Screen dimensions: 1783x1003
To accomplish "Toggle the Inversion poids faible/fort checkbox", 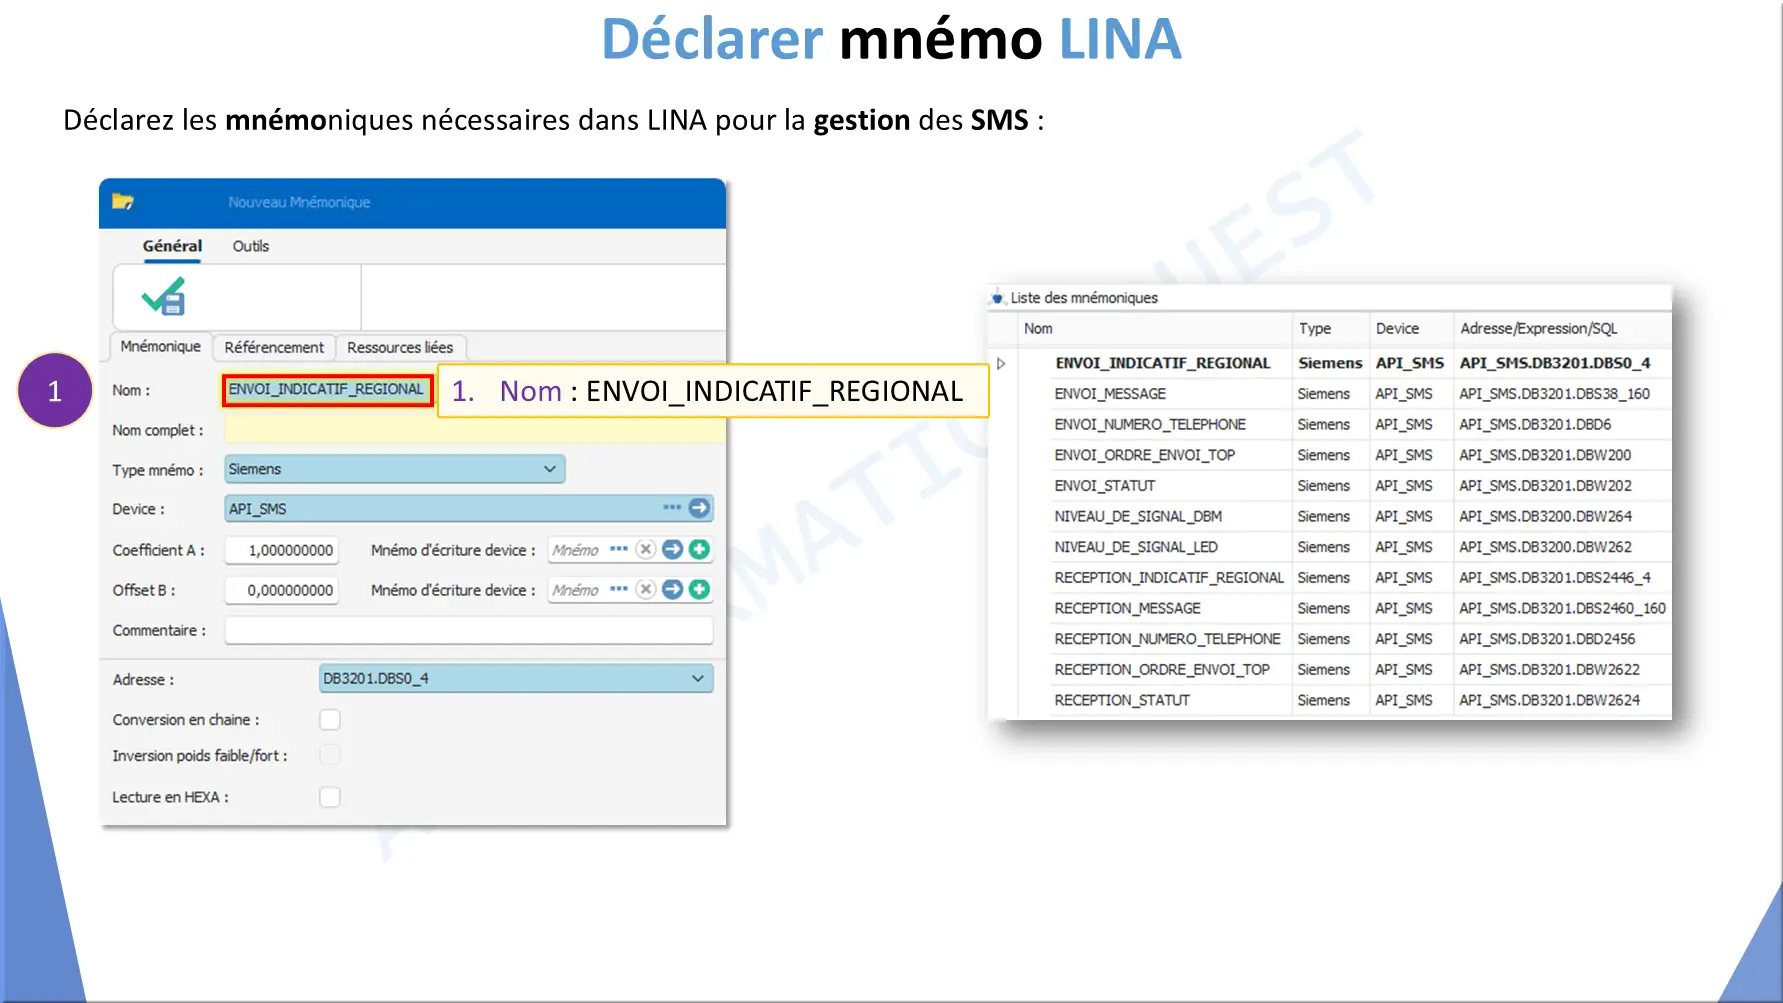I will (329, 756).
